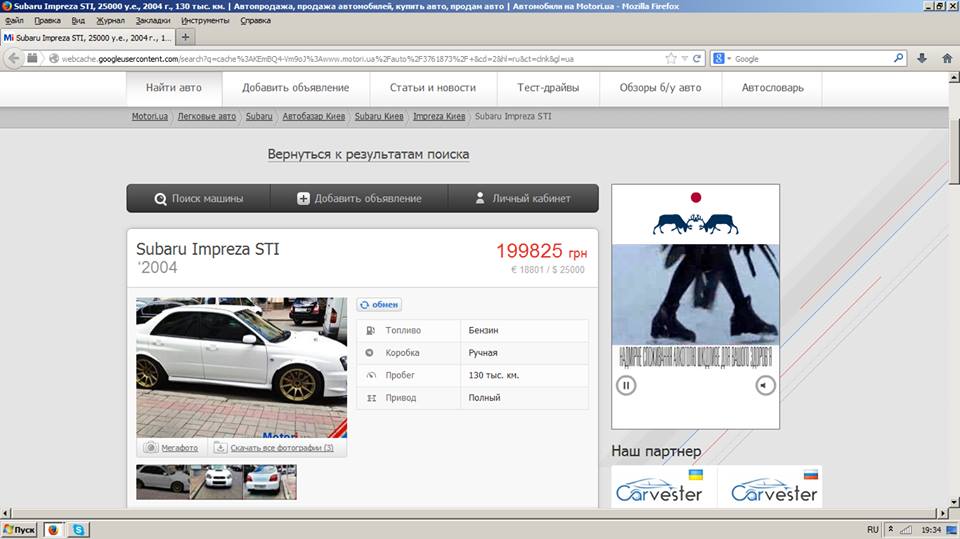960x539 pixels.
Task: Click RU language indicator in tray
Action: tap(872, 530)
